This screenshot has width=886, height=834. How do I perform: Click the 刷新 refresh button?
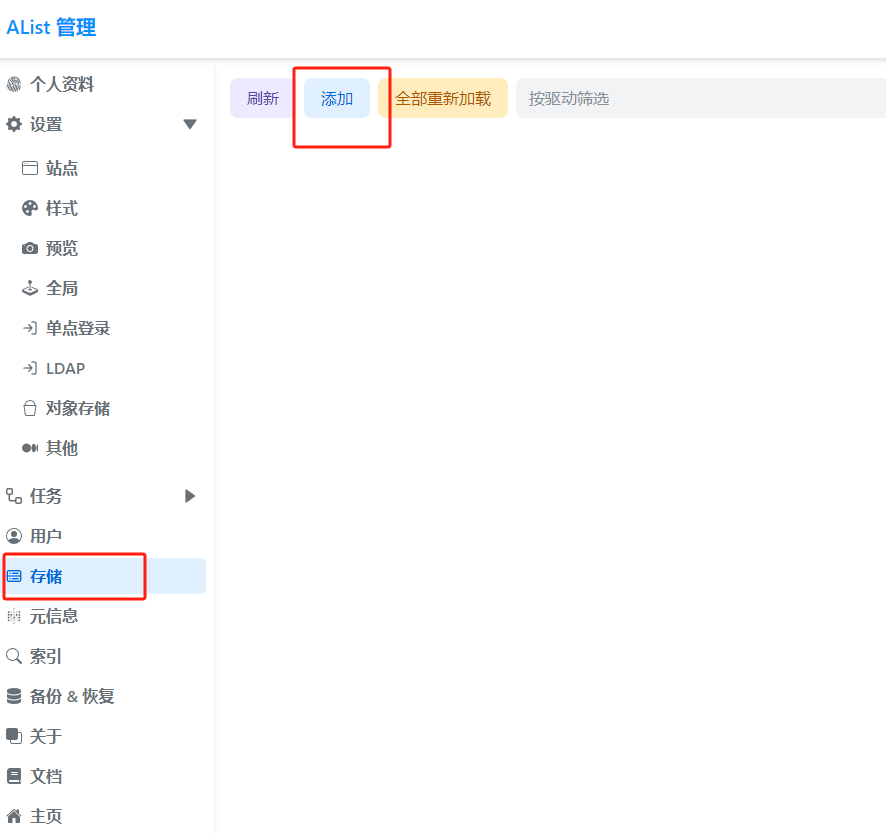[261, 97]
